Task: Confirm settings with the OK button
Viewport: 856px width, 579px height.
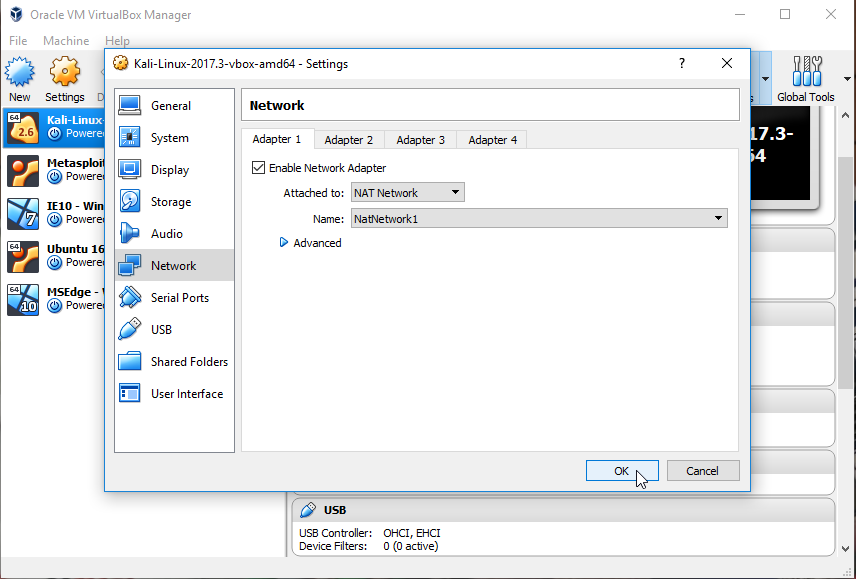Action: tap(622, 470)
